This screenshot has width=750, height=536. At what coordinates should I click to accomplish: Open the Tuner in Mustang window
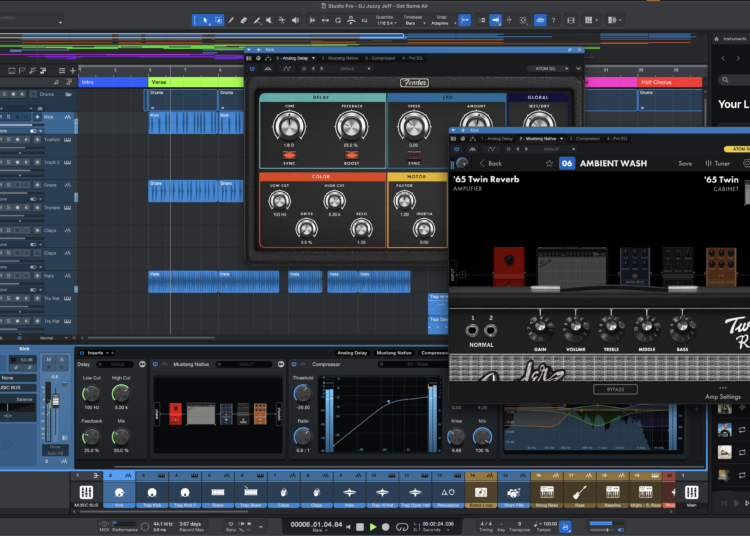tap(717, 164)
